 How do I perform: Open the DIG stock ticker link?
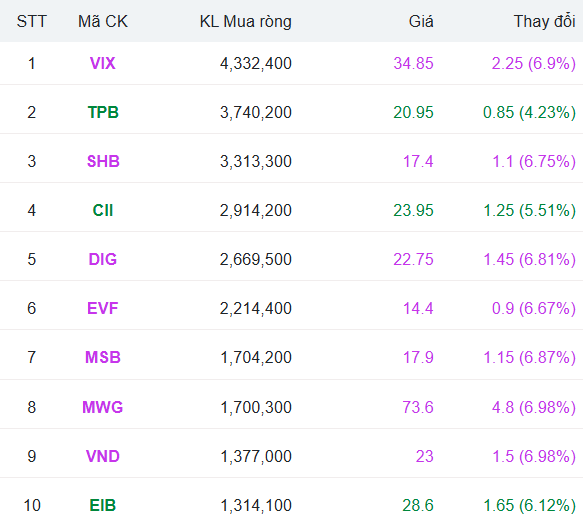click(x=103, y=259)
